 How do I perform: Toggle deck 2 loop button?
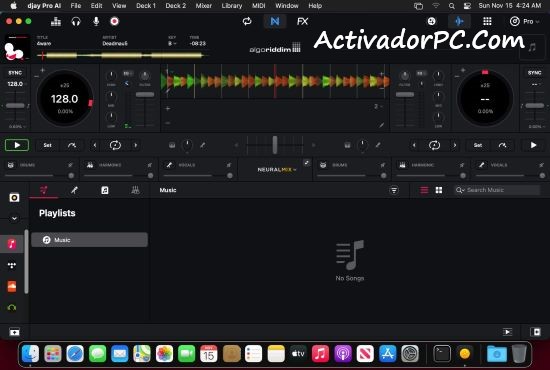[x=434, y=145]
